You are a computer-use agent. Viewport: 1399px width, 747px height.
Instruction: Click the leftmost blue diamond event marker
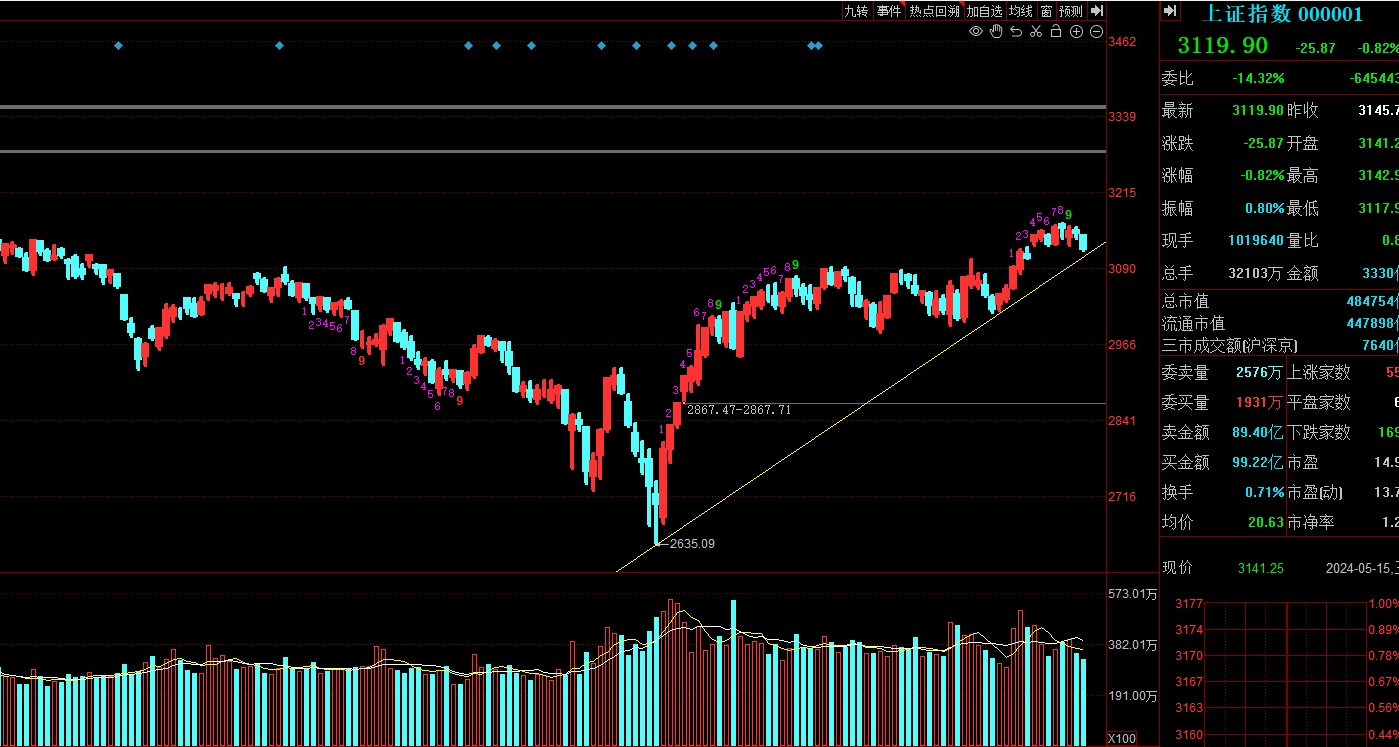click(118, 45)
